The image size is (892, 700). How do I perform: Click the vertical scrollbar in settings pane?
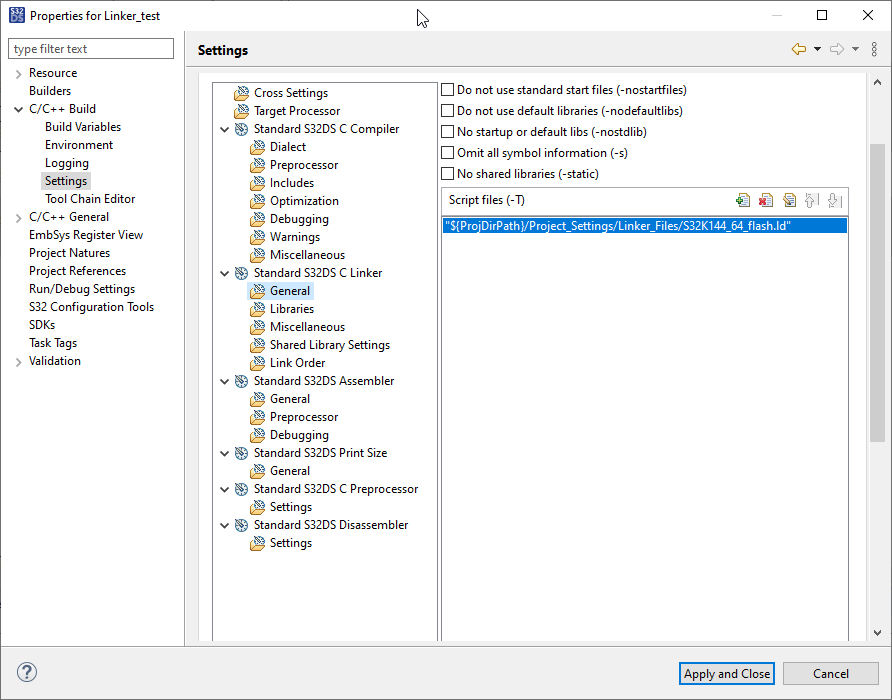pos(877,290)
